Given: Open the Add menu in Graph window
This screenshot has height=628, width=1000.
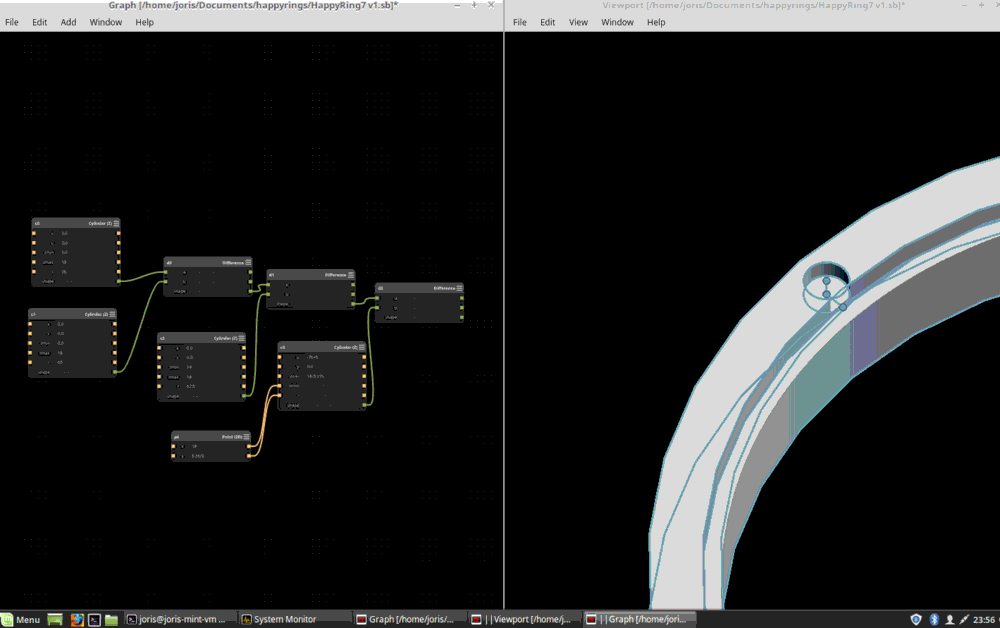Looking at the screenshot, I should click(x=68, y=22).
